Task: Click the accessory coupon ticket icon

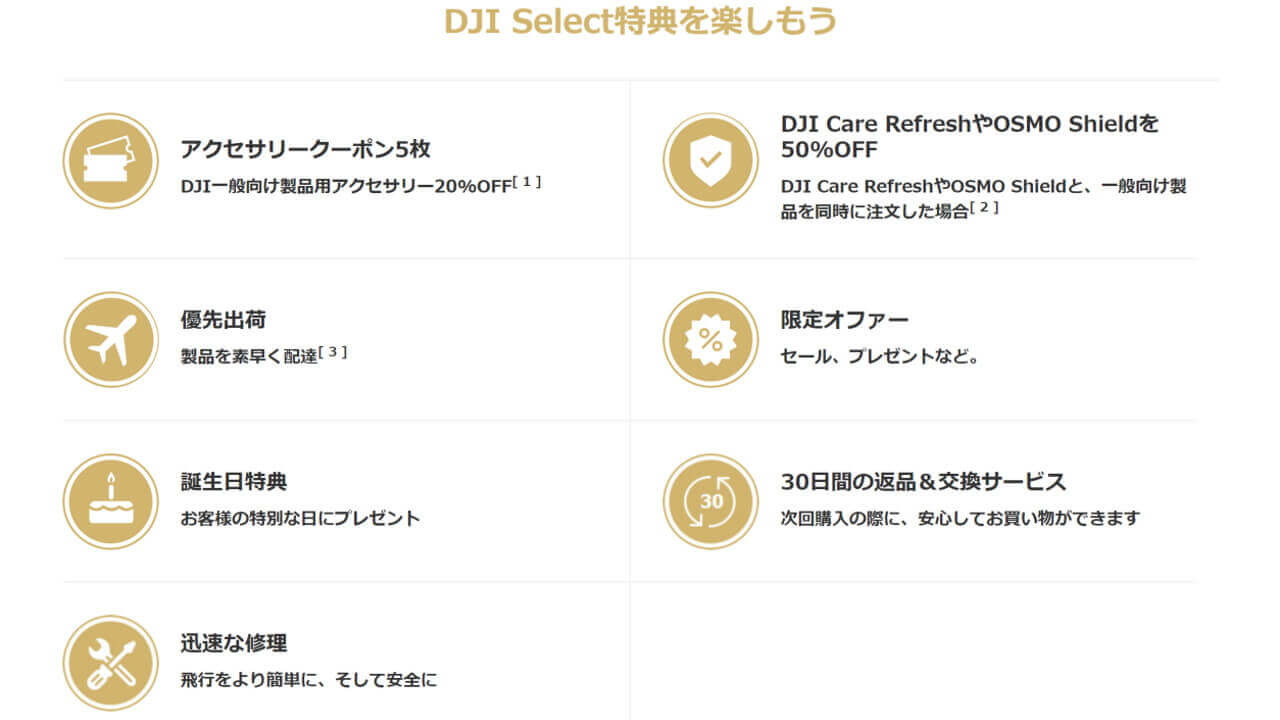Action: [110, 161]
